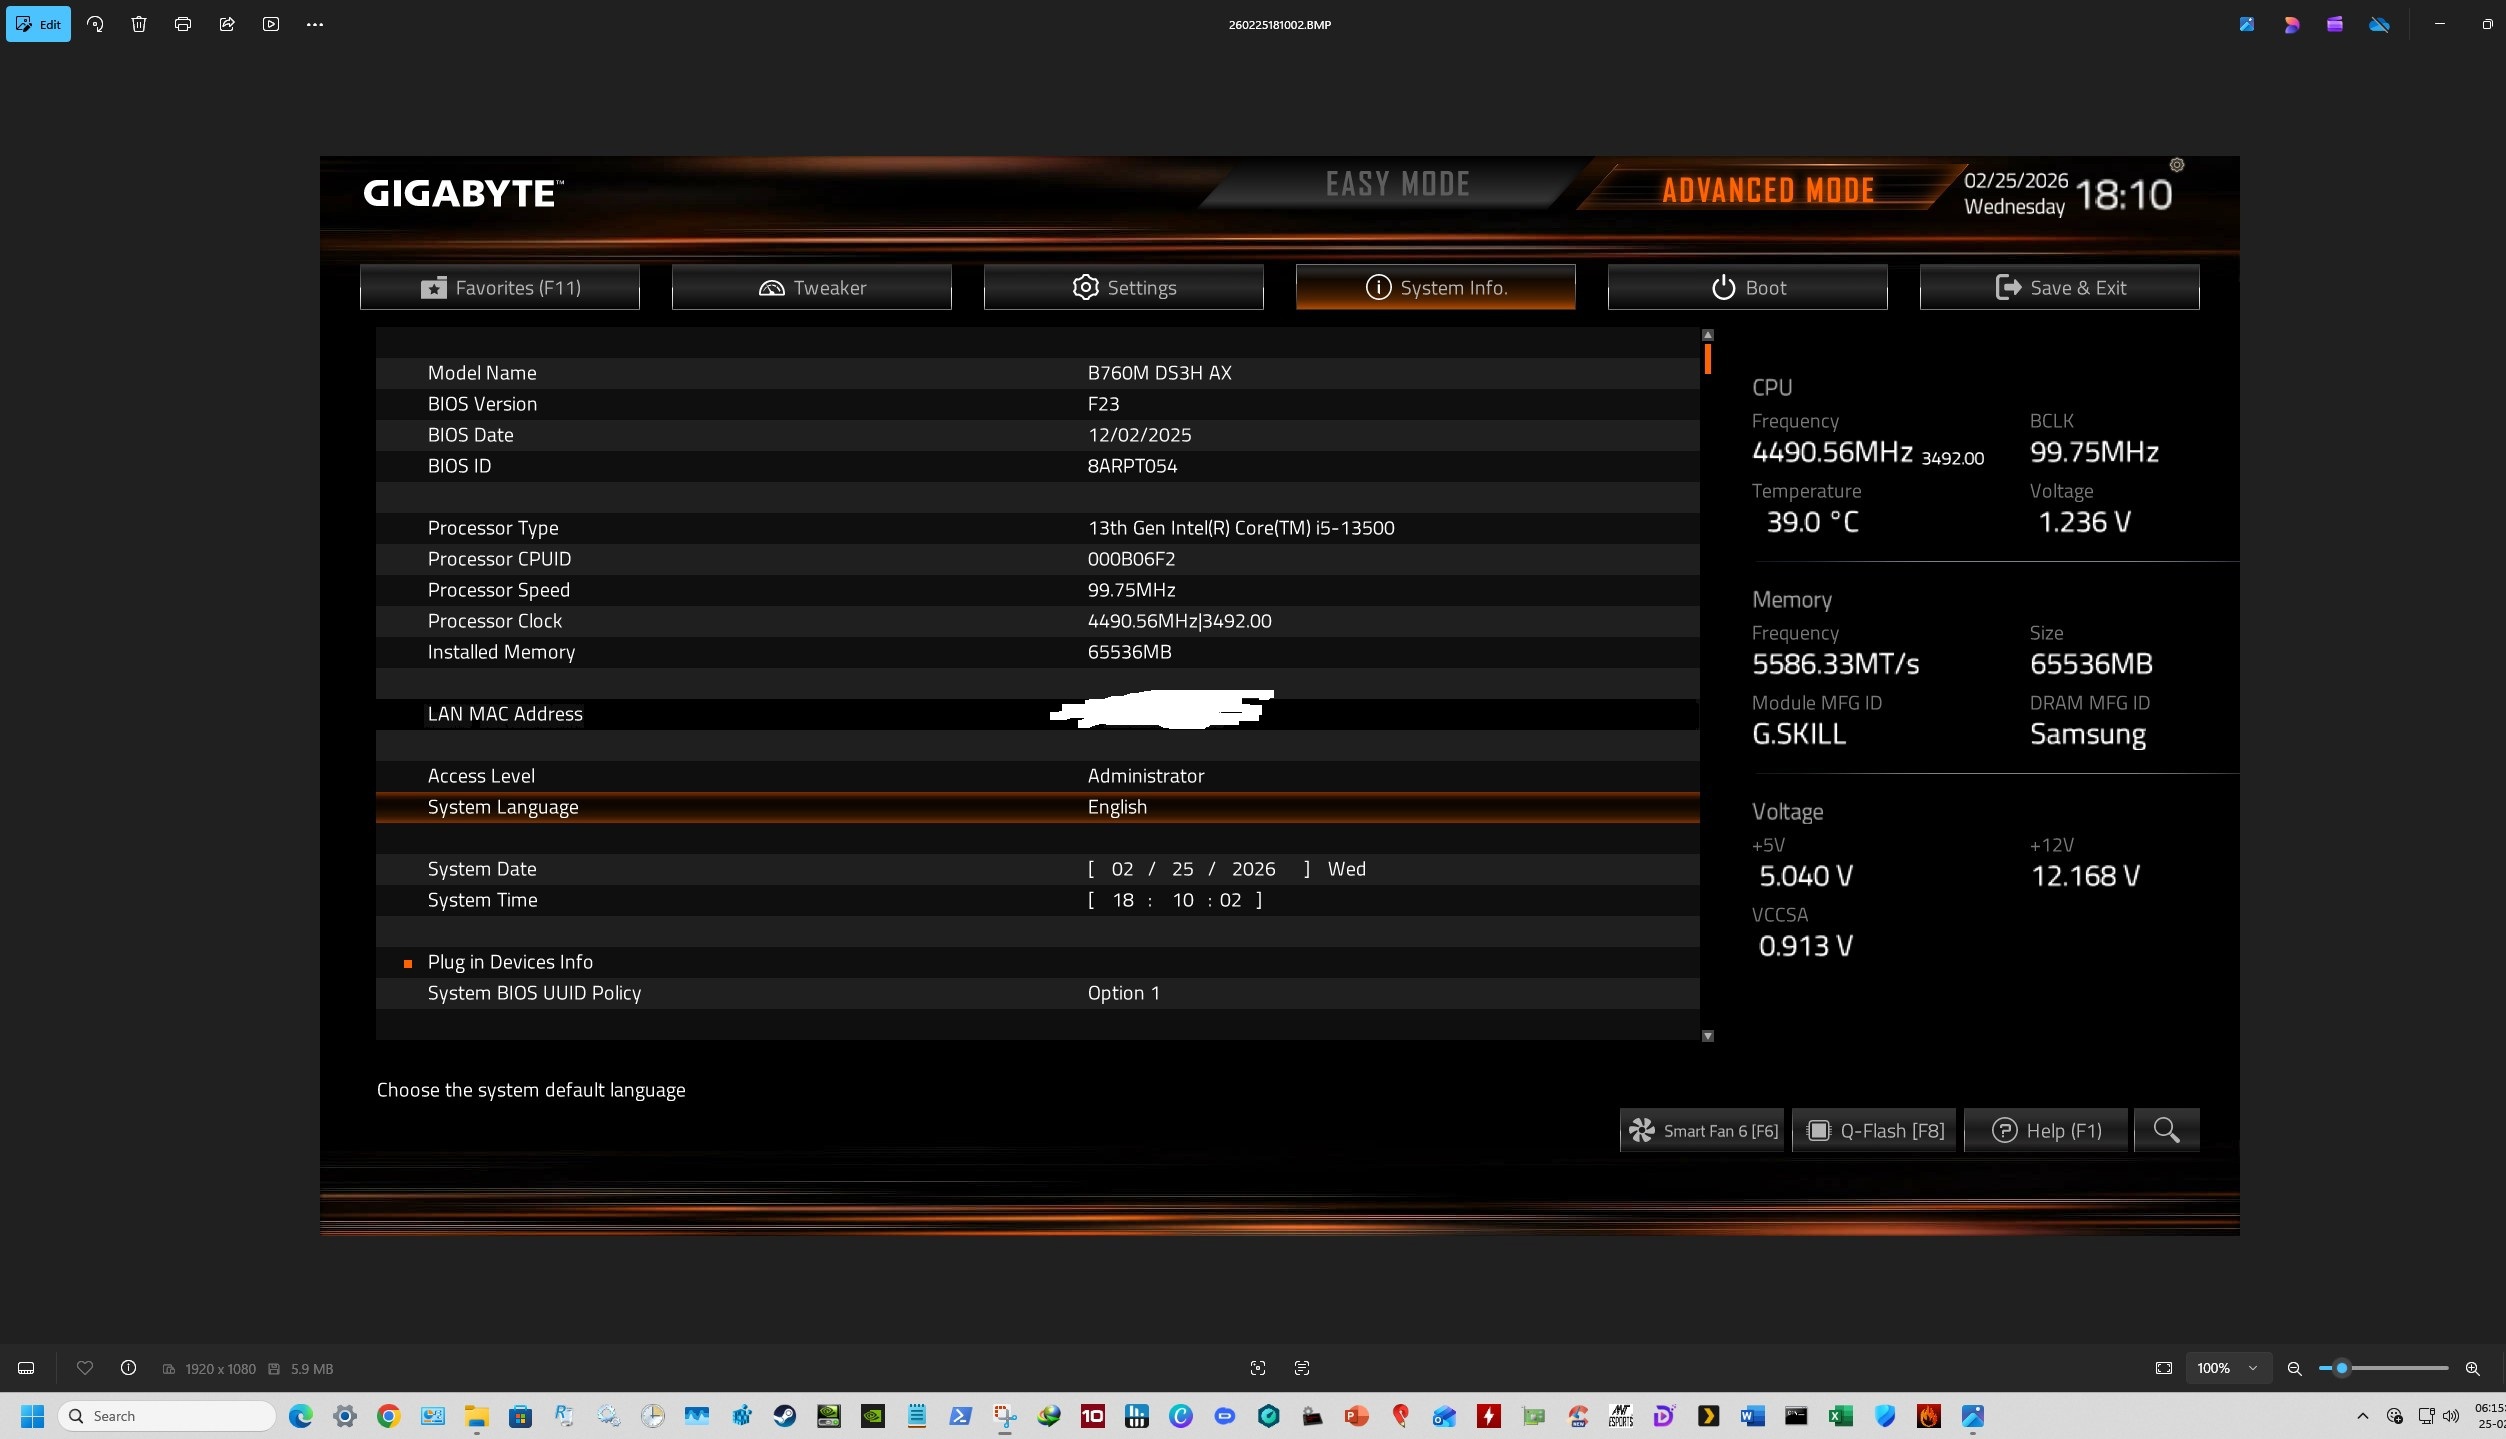Click the Share icon

(227, 24)
